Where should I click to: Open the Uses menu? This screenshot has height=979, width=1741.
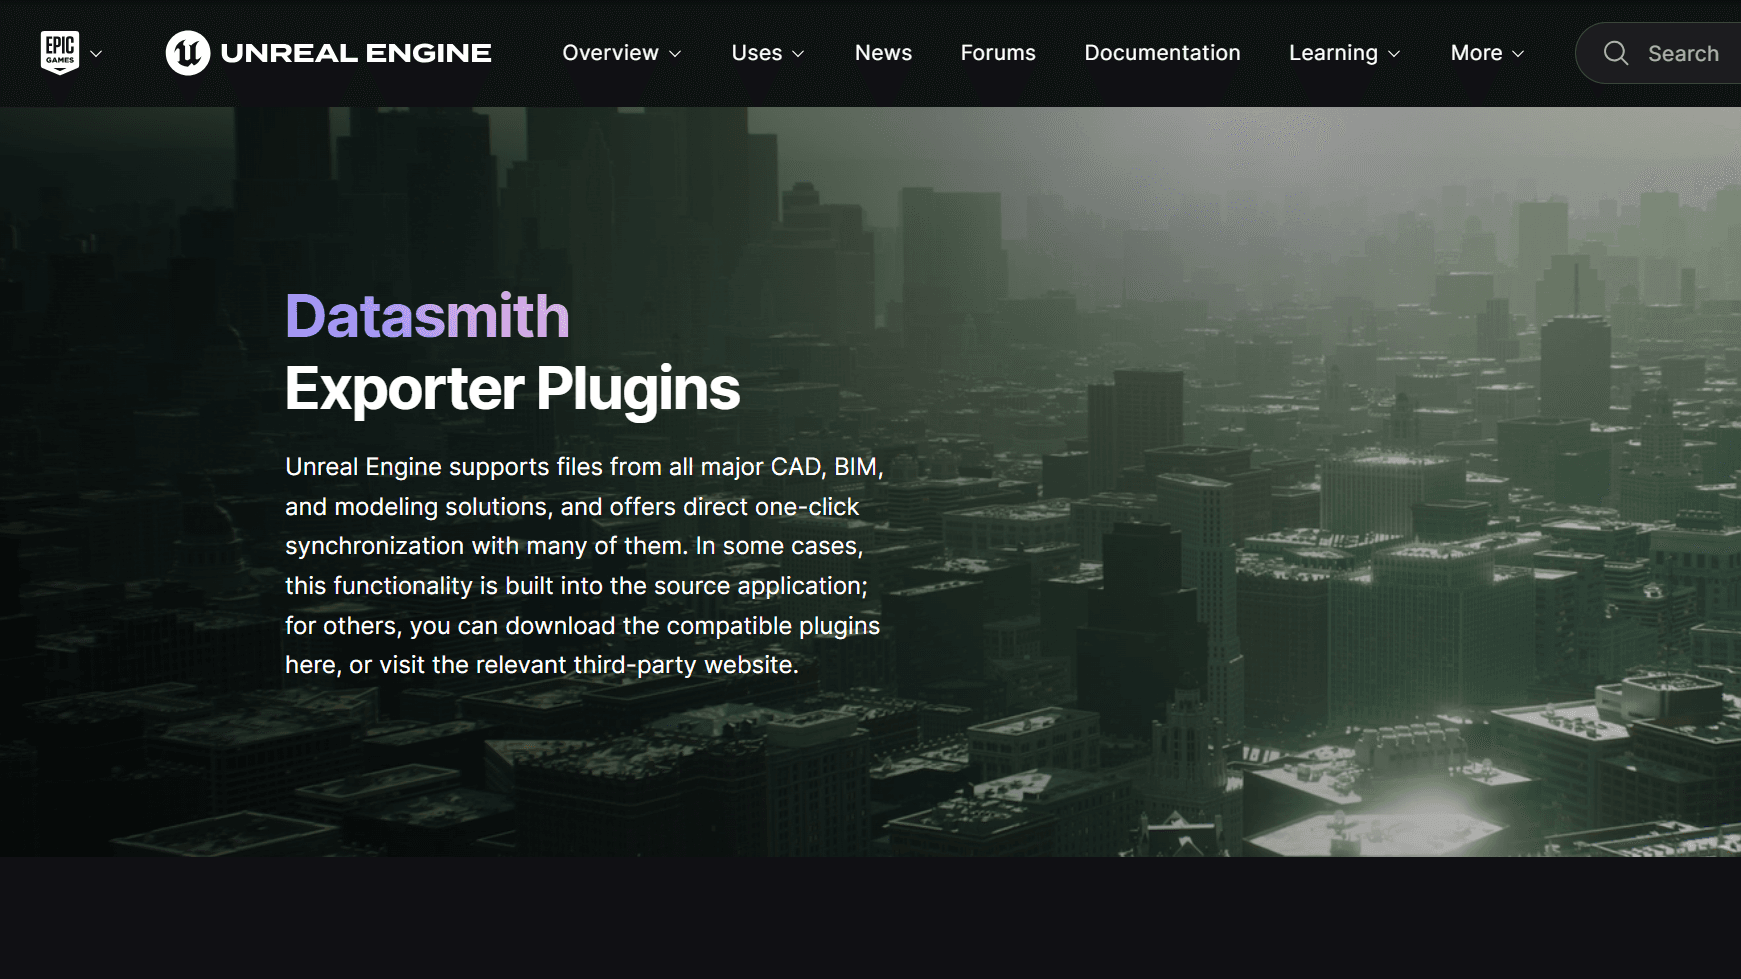[757, 53]
